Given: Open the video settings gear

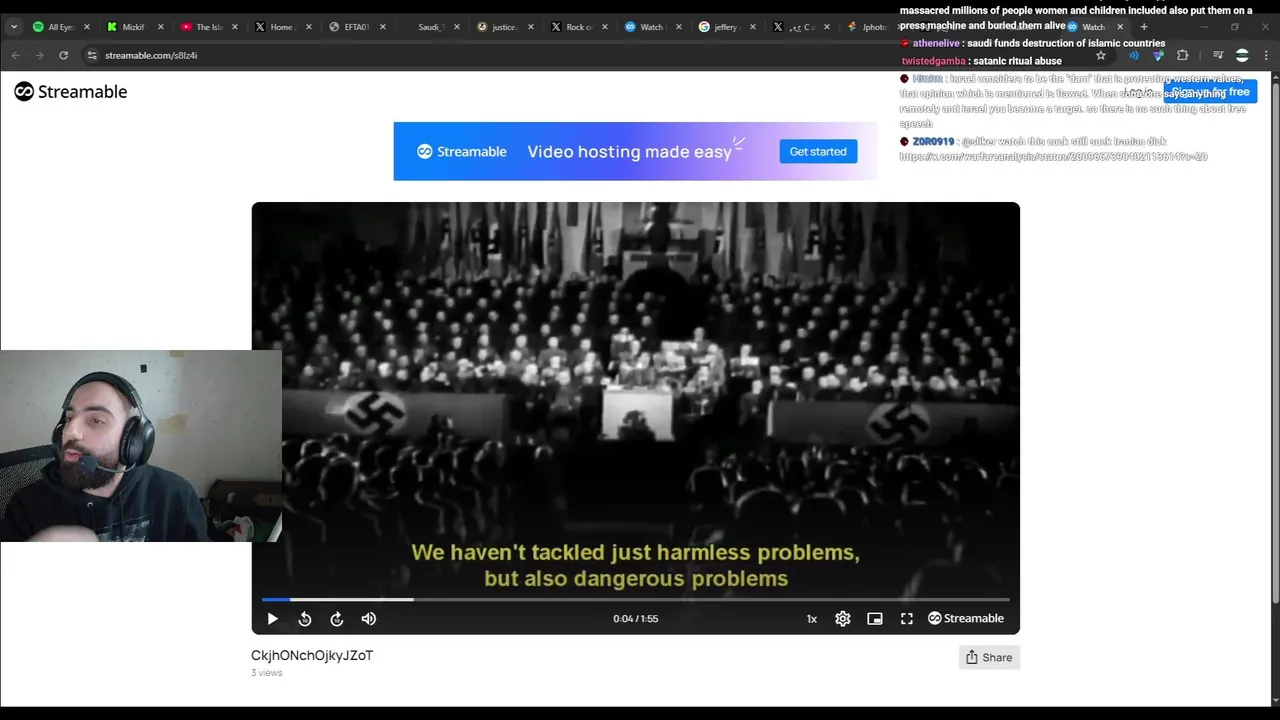Looking at the screenshot, I should pyautogui.click(x=843, y=619).
